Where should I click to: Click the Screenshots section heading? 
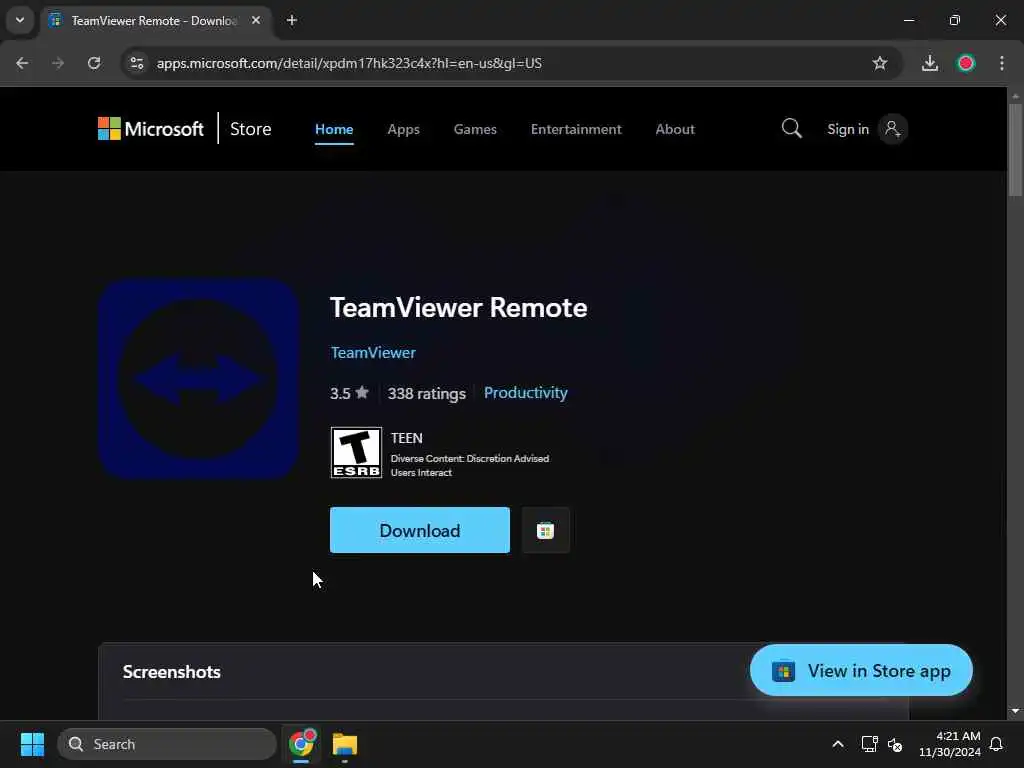point(172,672)
